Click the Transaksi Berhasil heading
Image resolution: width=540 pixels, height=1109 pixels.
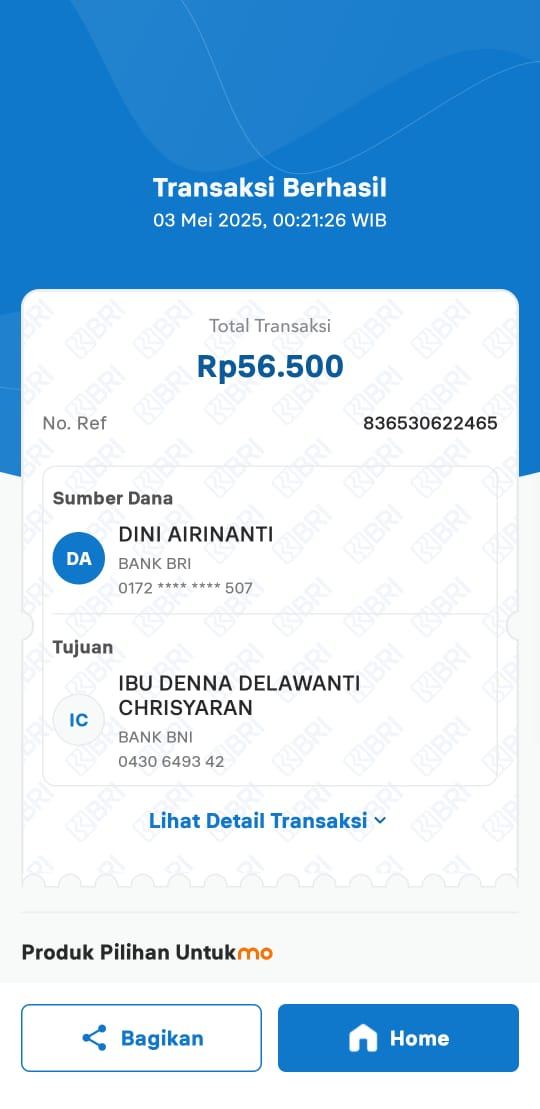point(270,188)
